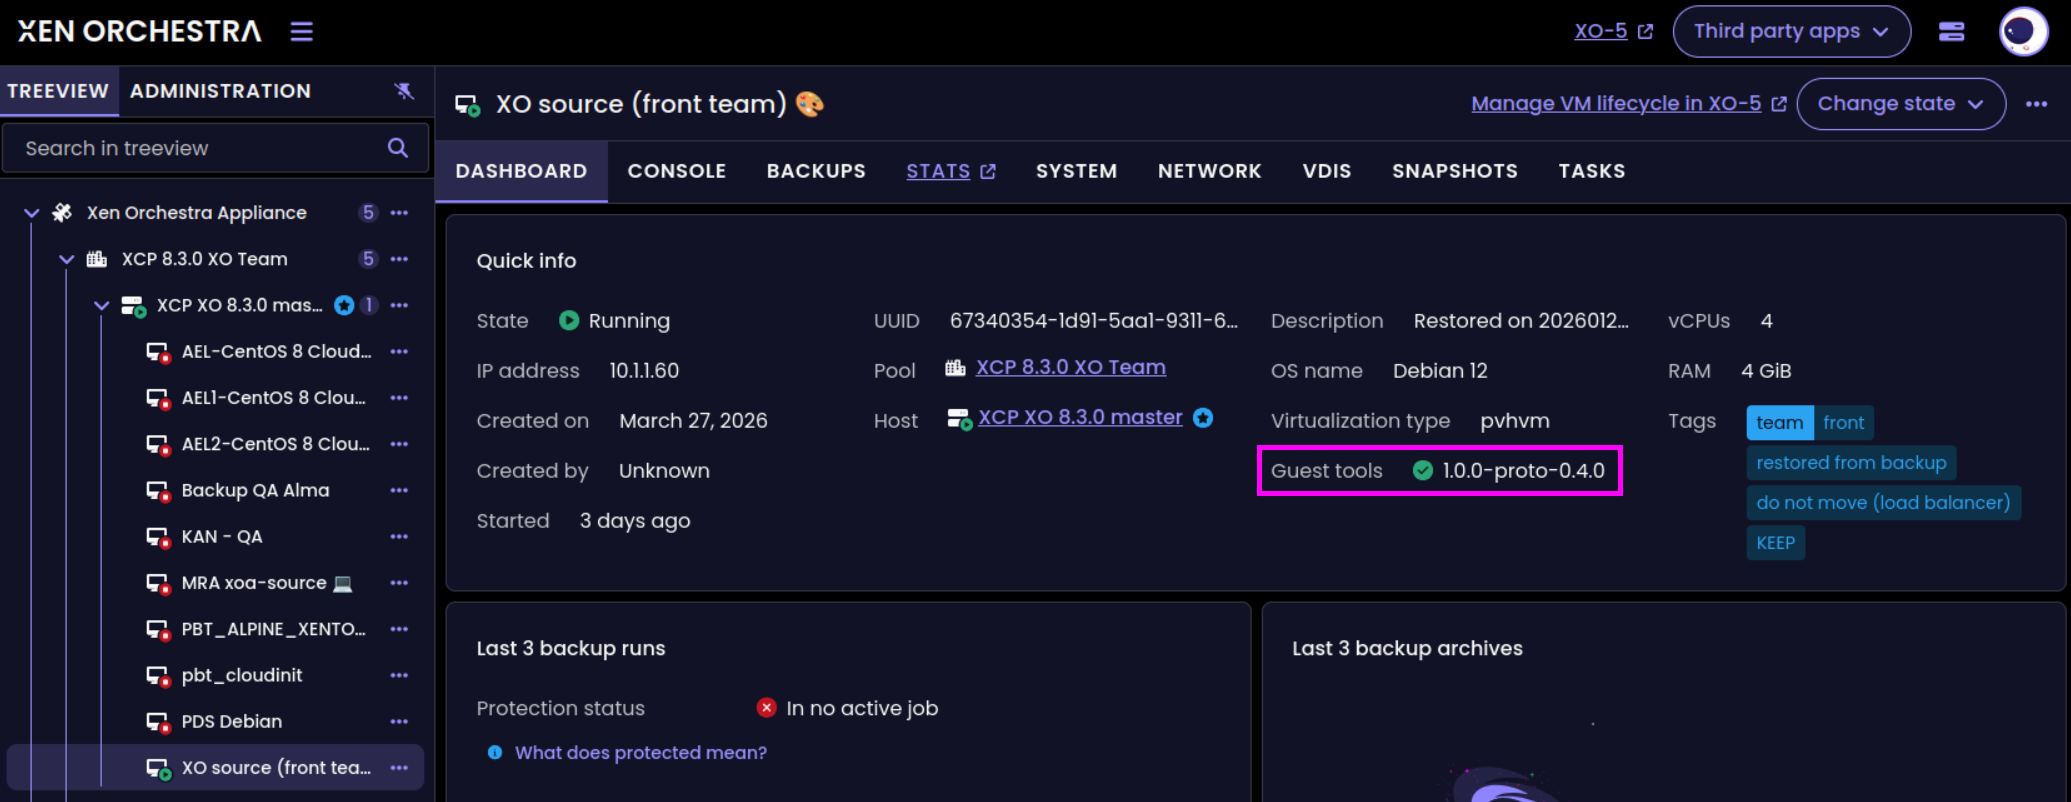Open more options for pbt_cloudinit
This screenshot has width=2071, height=802.
(x=400, y=675)
